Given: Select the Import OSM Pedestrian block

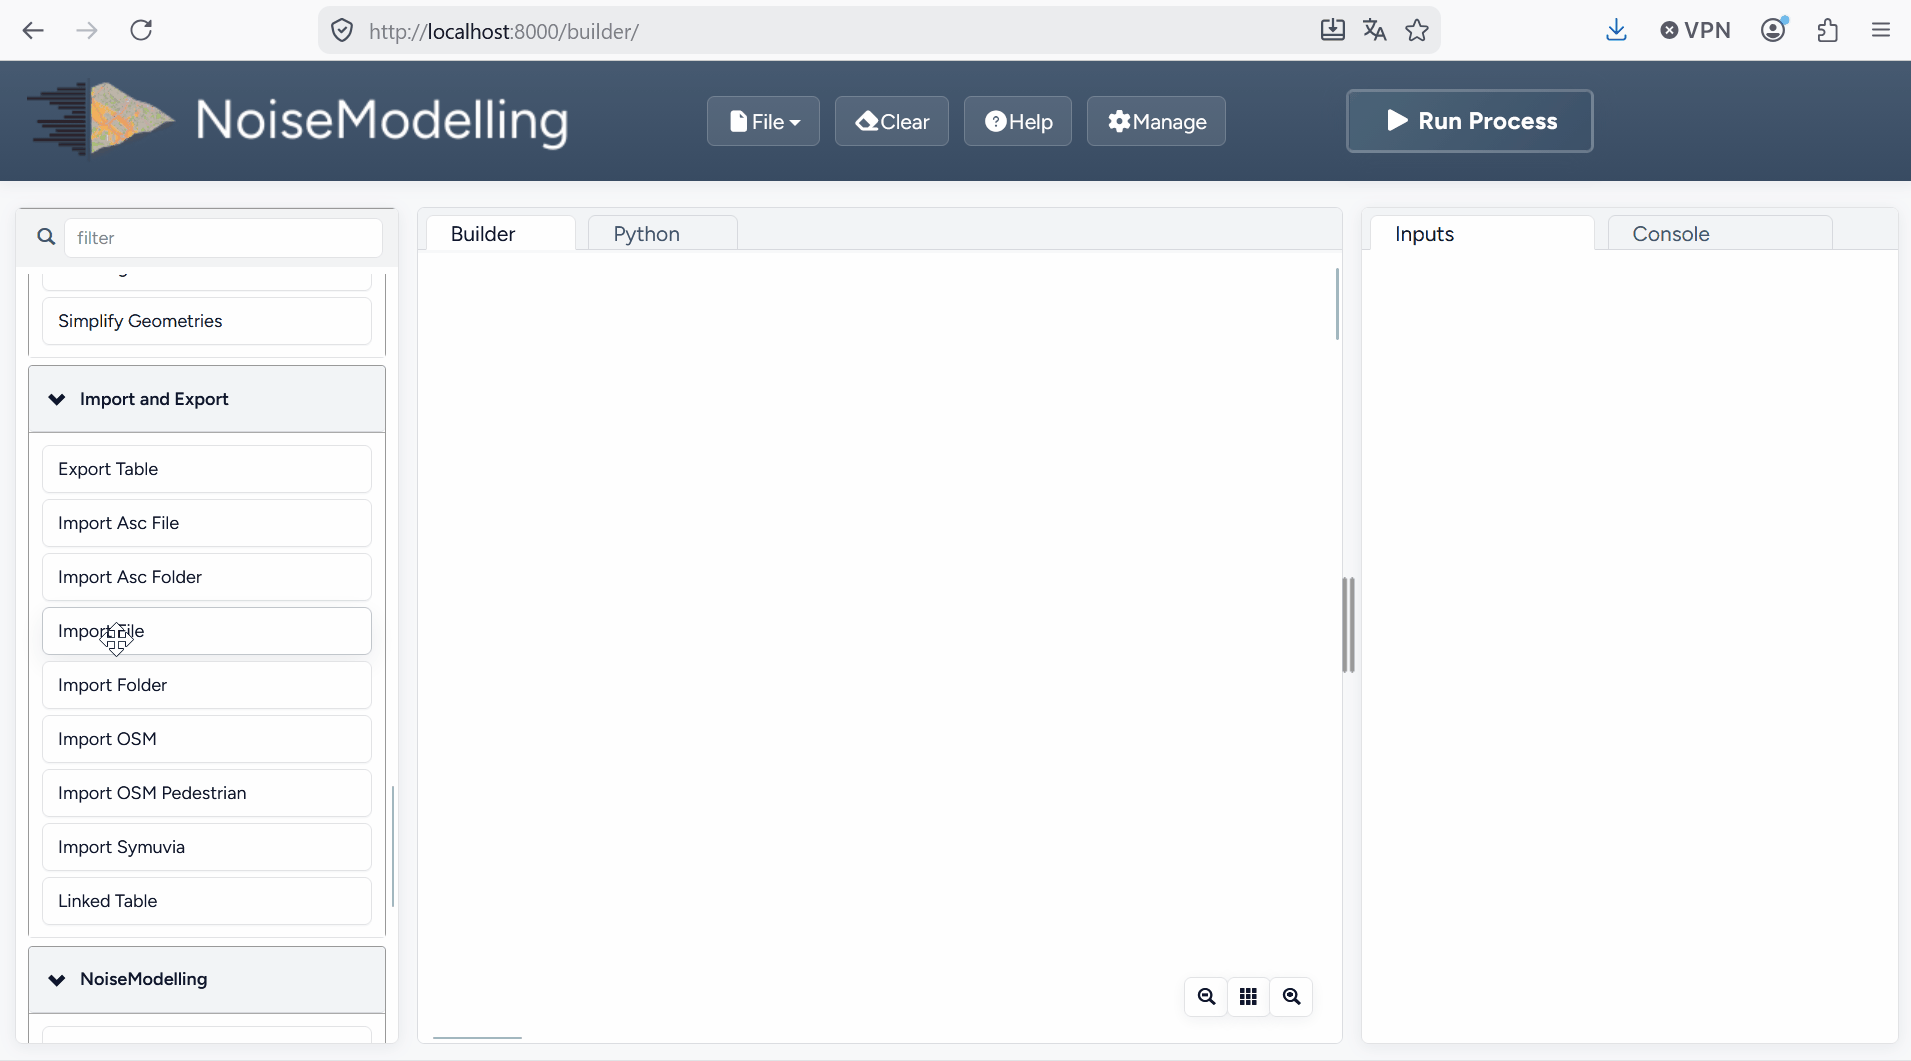Looking at the screenshot, I should [207, 793].
